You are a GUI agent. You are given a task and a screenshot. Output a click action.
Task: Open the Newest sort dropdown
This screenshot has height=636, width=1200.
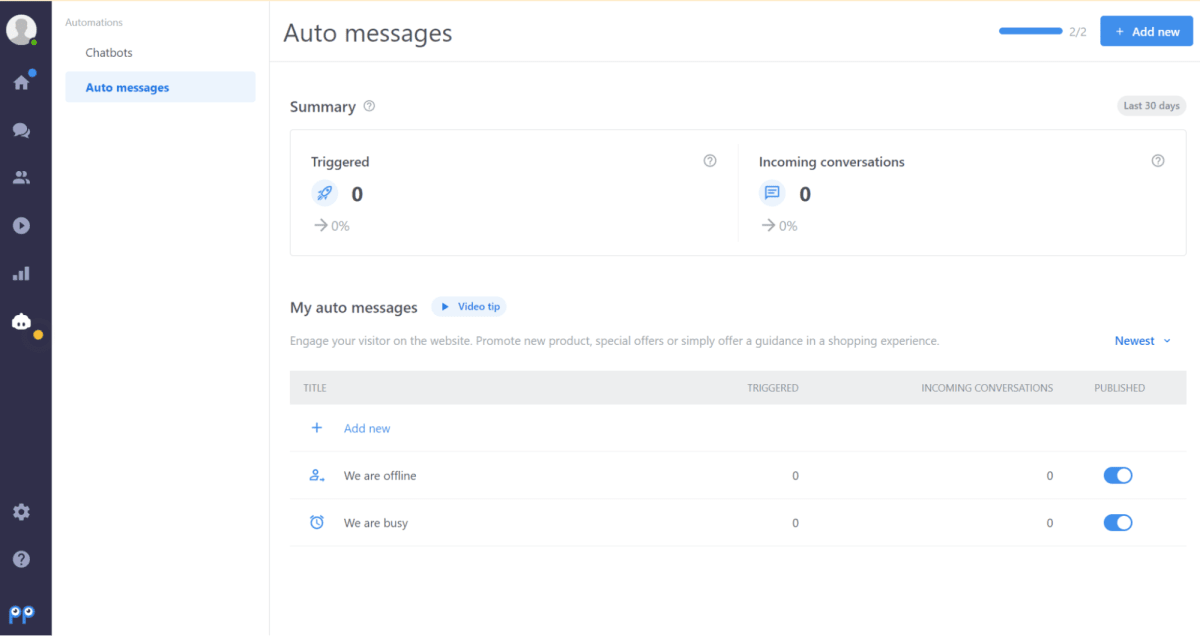click(1142, 341)
